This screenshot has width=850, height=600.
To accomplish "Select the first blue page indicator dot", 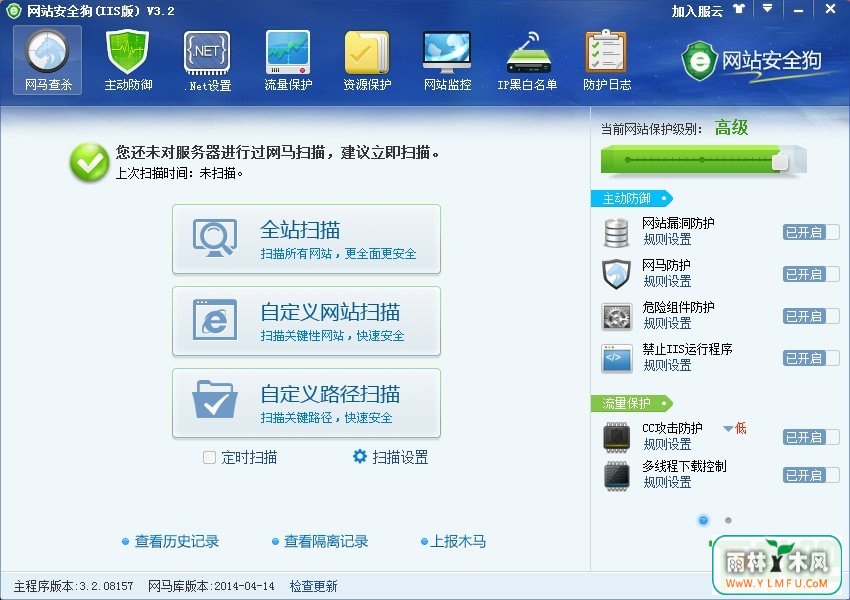I will coord(704,520).
